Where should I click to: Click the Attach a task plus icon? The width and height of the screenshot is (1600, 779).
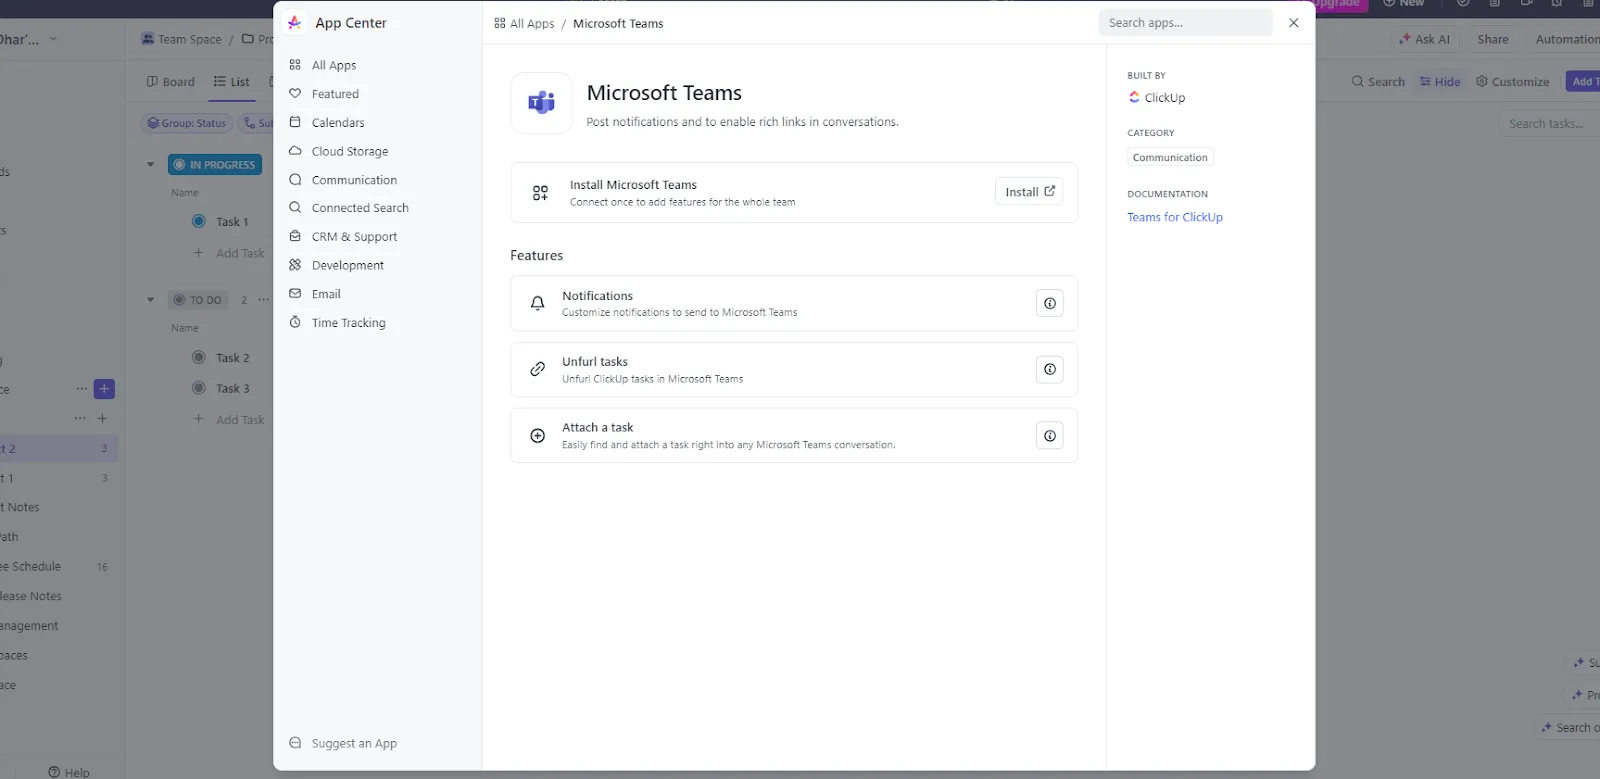(x=537, y=435)
